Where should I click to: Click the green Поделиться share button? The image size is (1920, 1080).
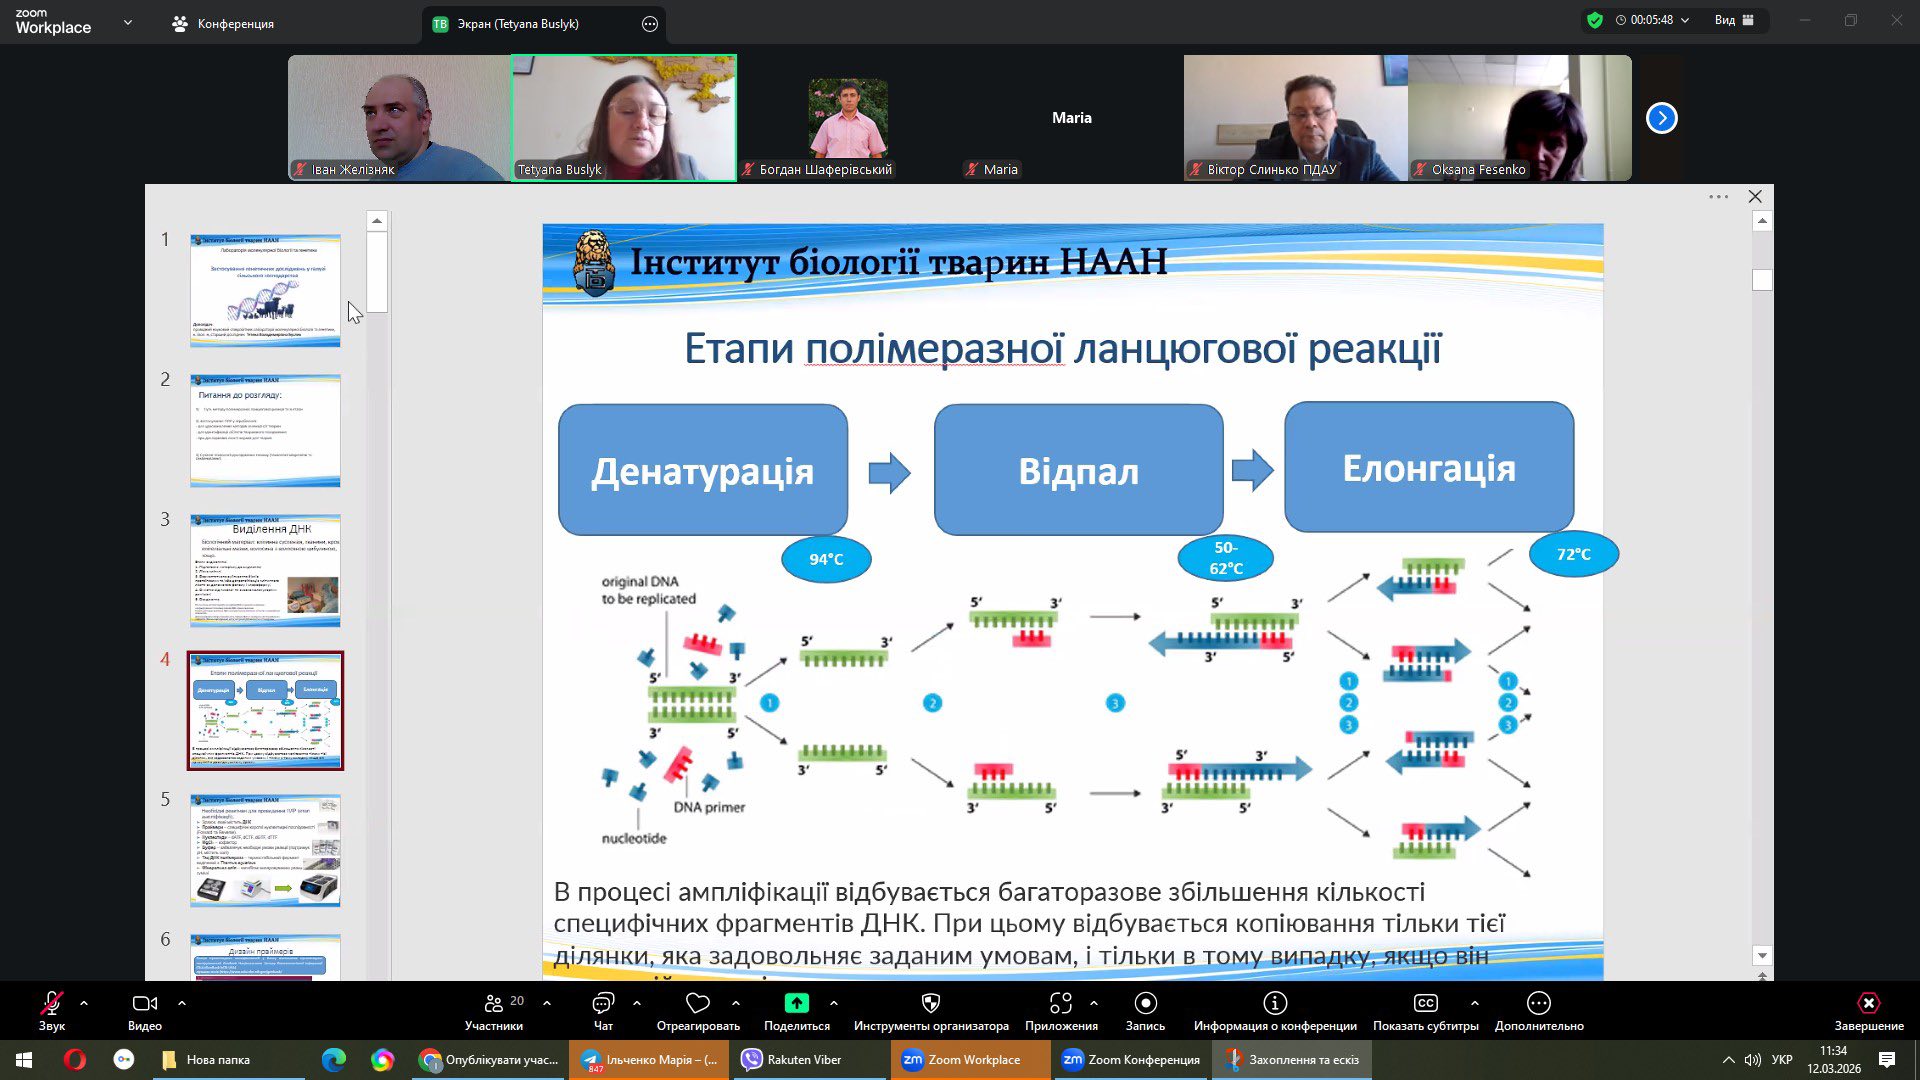tap(796, 1003)
